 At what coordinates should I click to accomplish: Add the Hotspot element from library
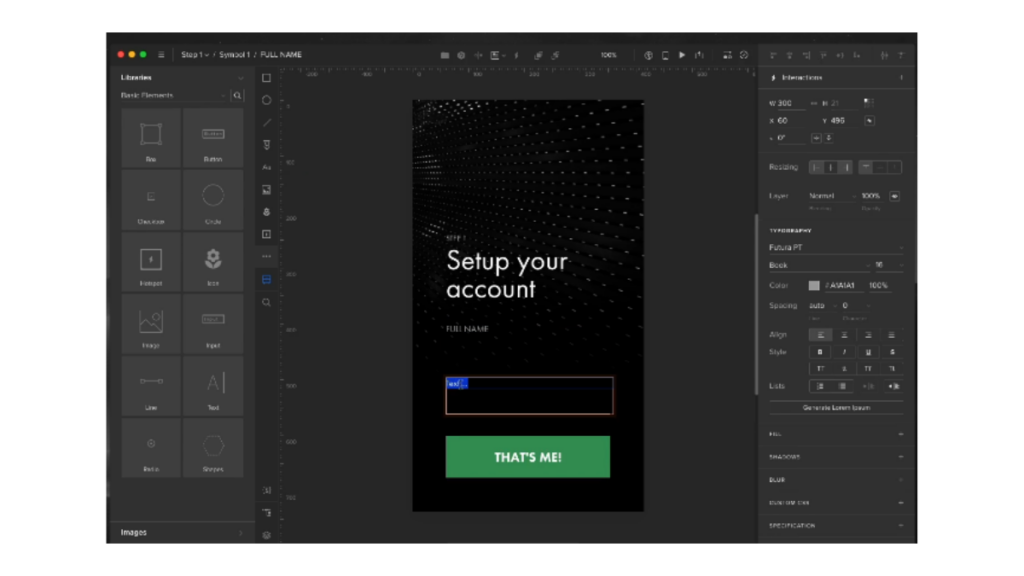pyautogui.click(x=151, y=262)
